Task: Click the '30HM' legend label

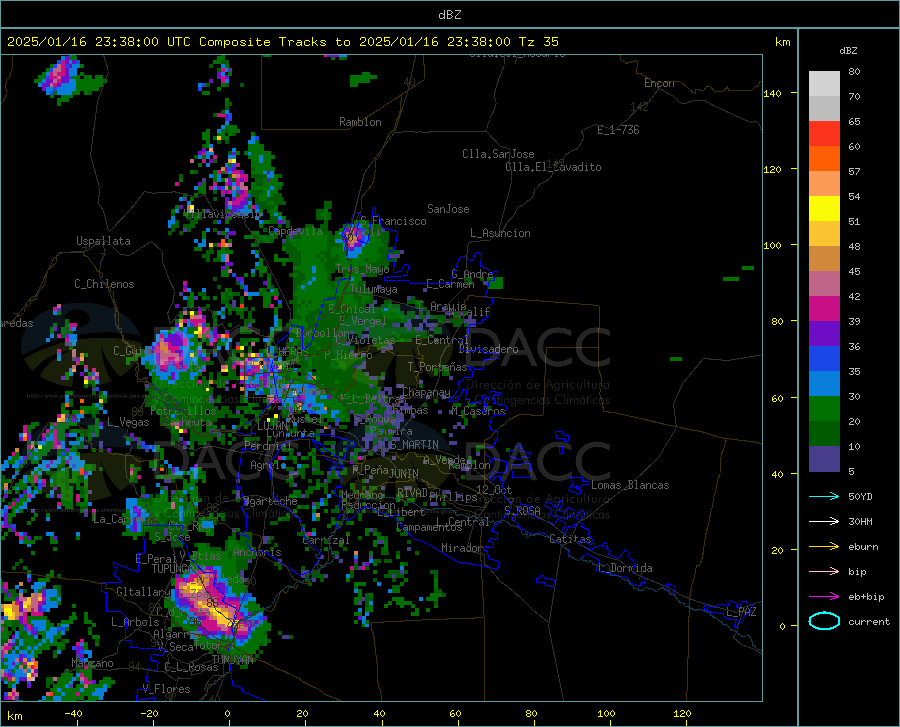Action: tap(860, 521)
